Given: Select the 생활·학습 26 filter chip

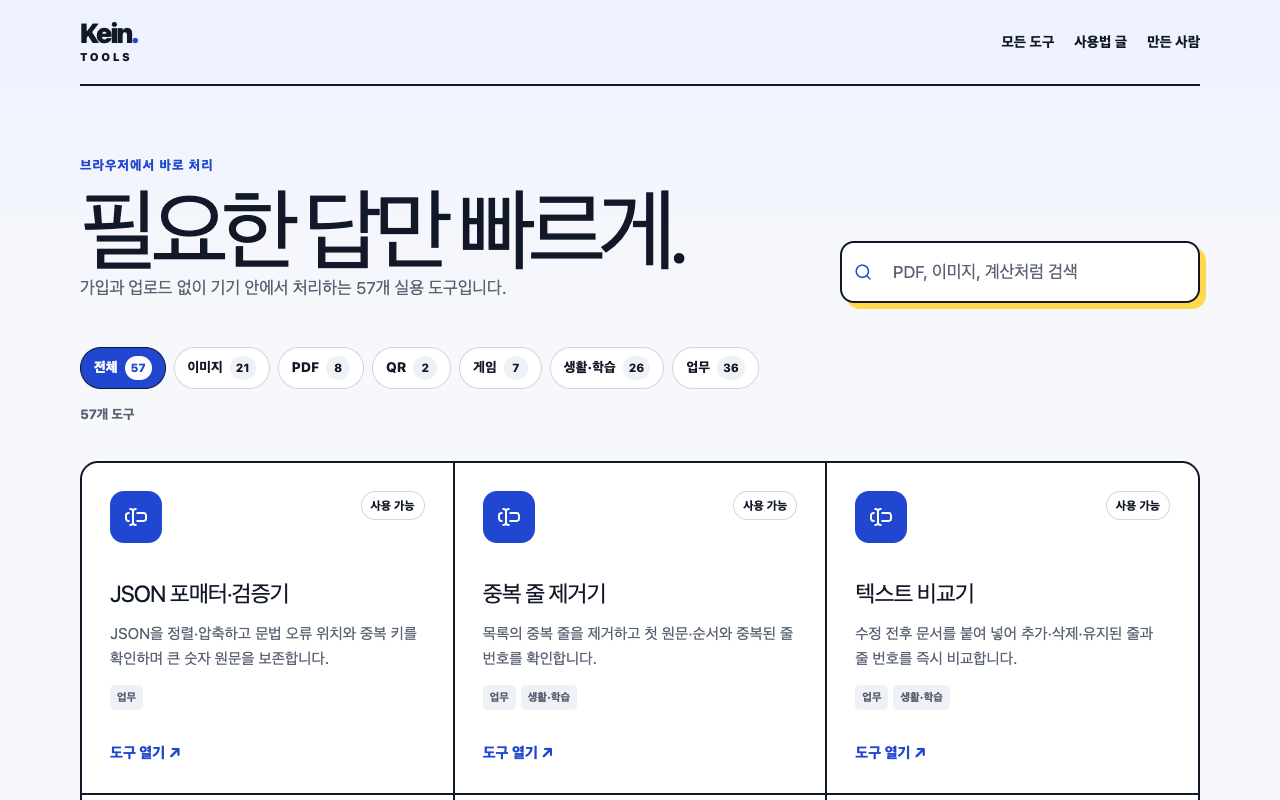Looking at the screenshot, I should point(607,368).
